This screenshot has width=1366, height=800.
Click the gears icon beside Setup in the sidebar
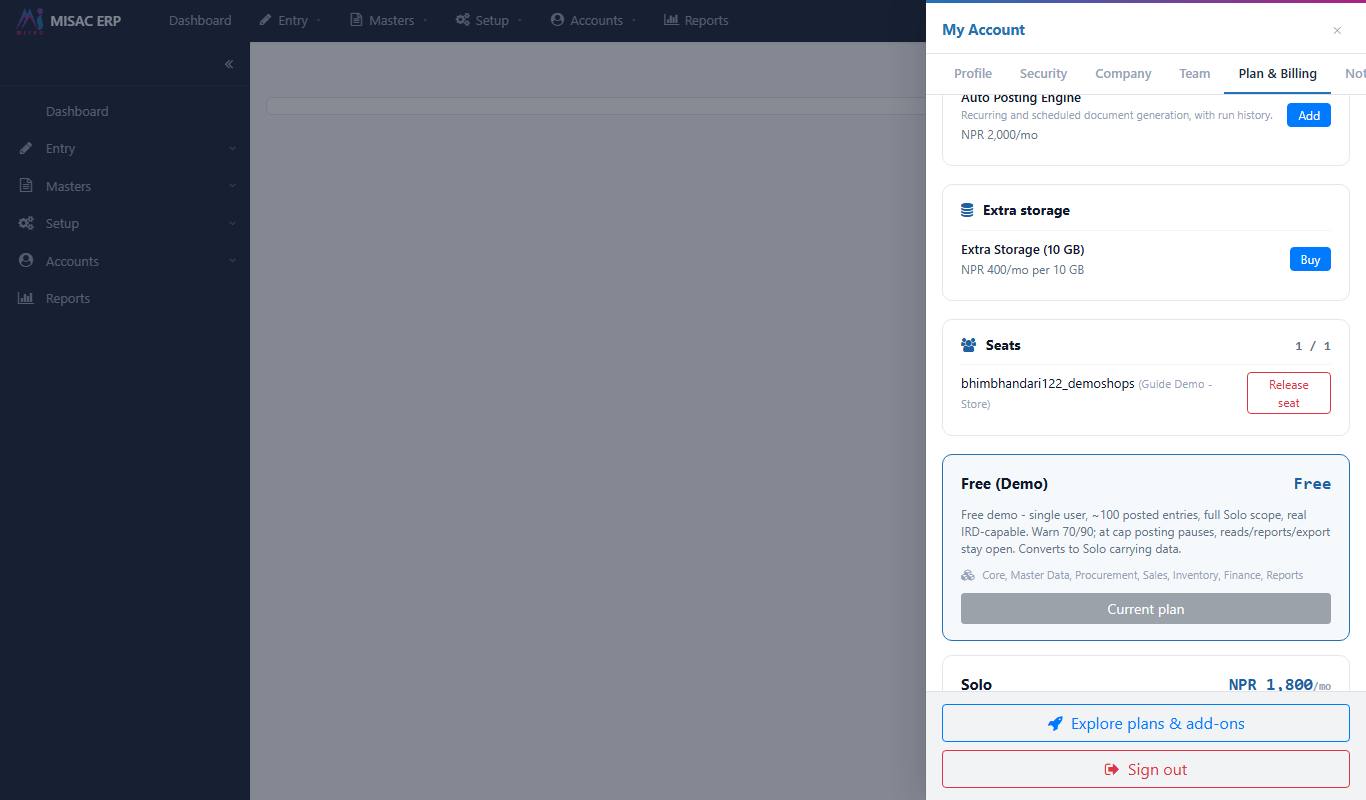point(26,223)
